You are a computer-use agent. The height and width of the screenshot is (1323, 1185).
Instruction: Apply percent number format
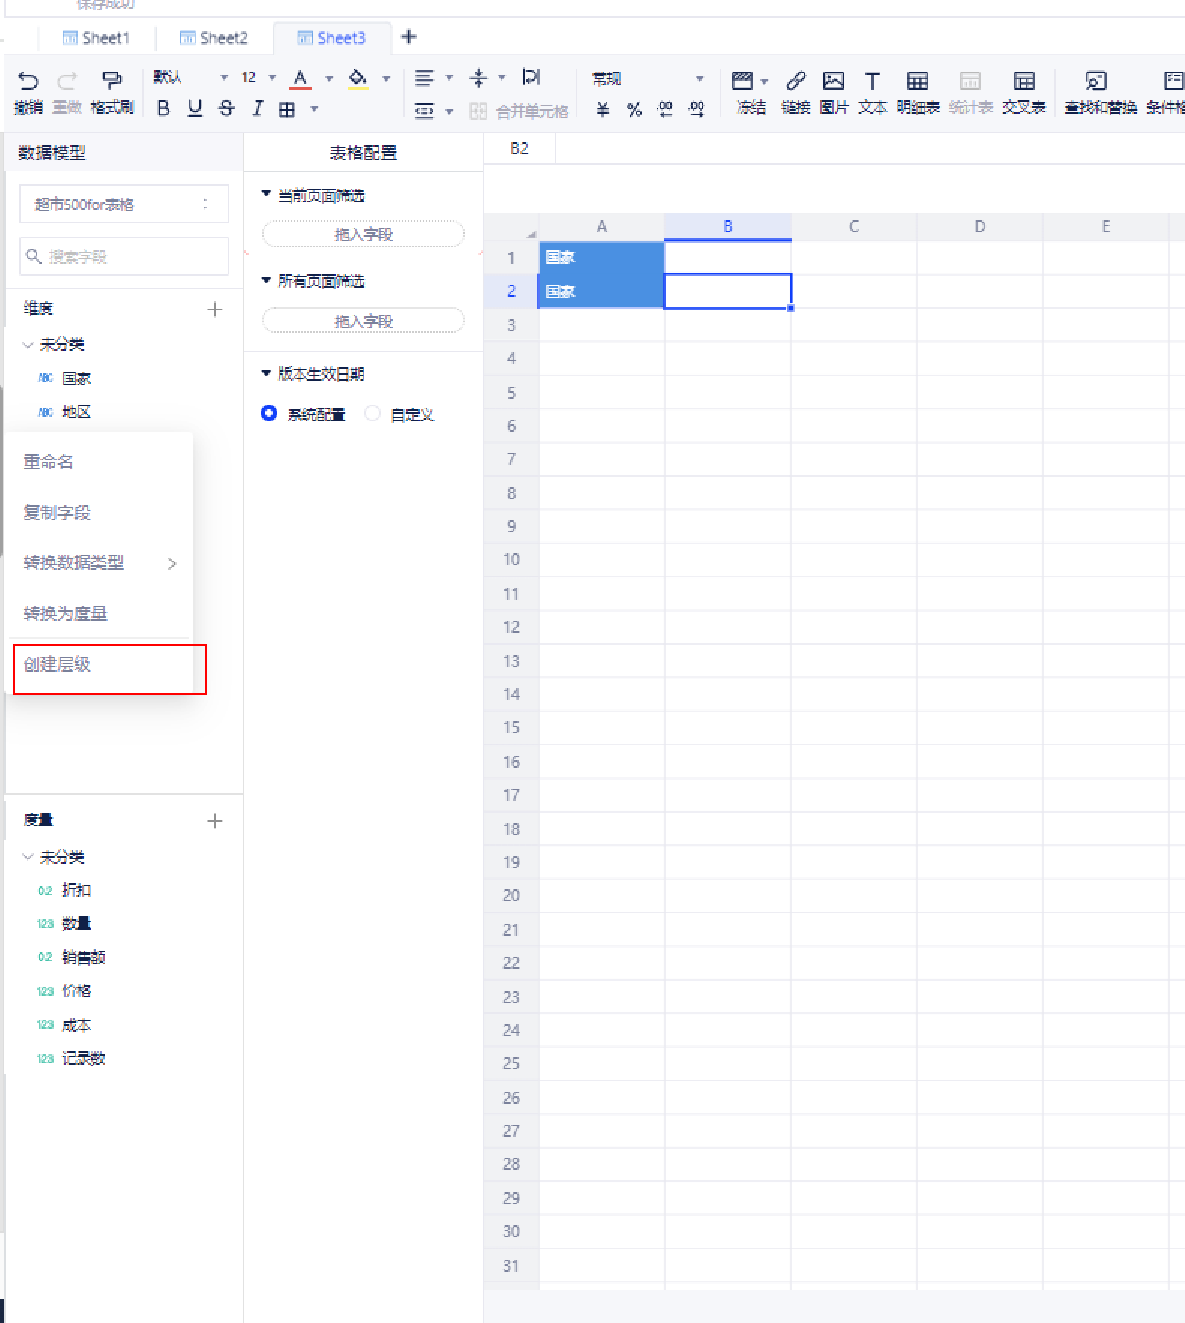click(634, 110)
